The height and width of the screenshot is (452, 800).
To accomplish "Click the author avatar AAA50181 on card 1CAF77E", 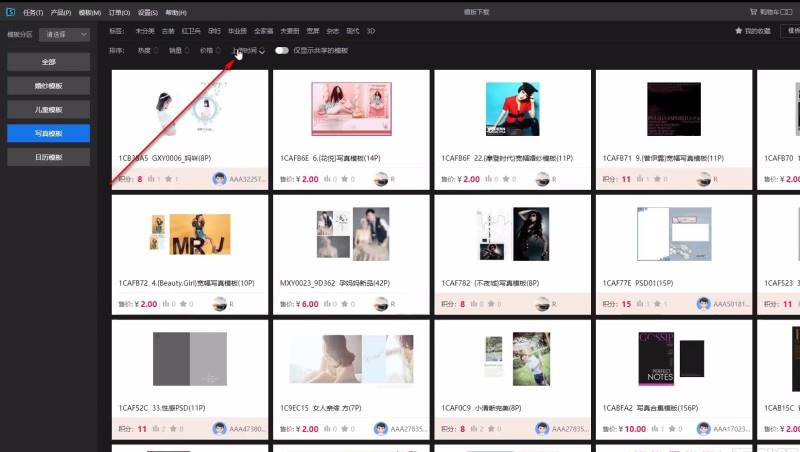I will pos(704,304).
